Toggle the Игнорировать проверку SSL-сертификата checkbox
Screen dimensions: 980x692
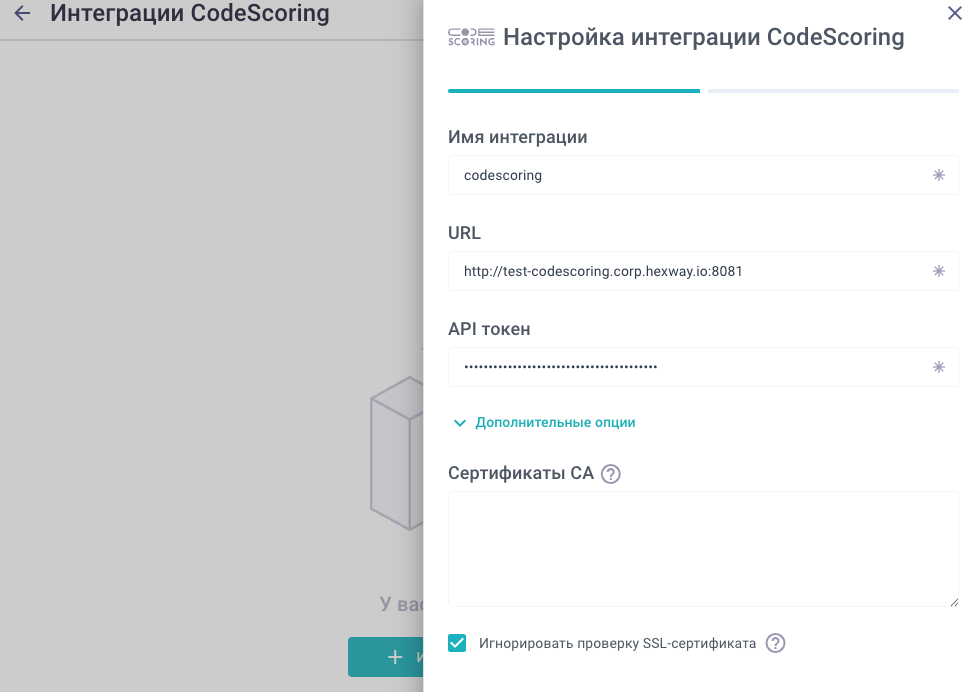[x=457, y=643]
